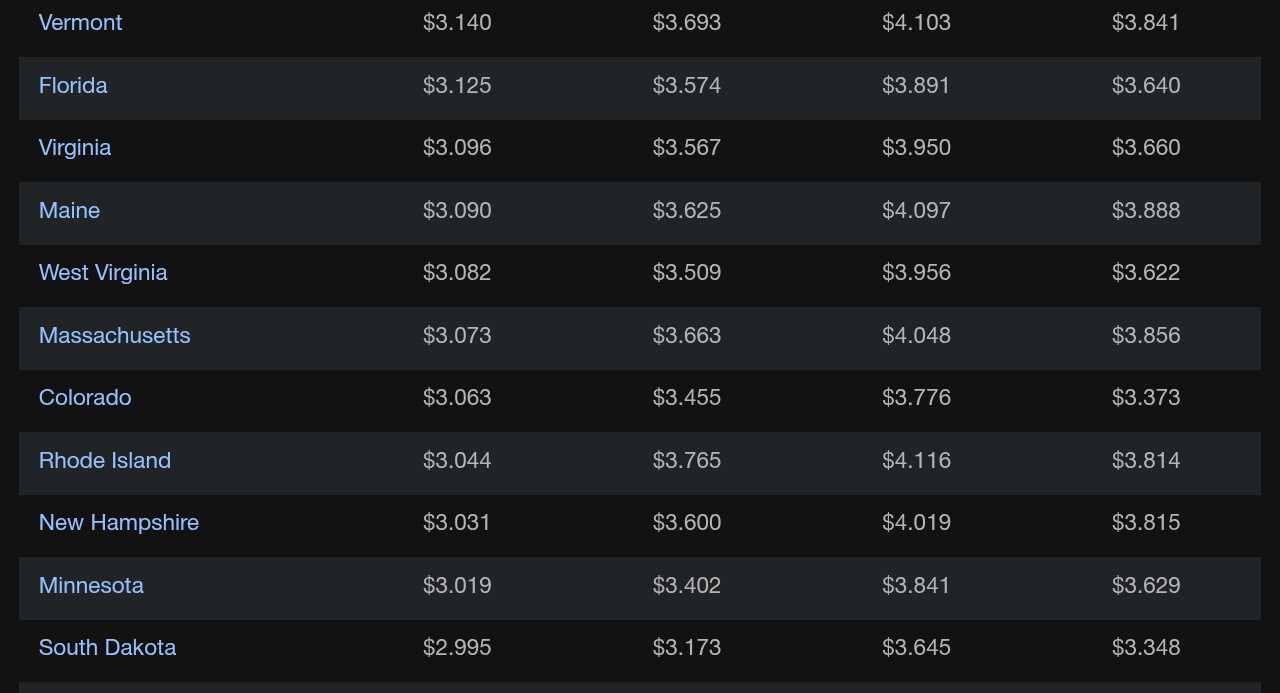The image size is (1280, 693).
Task: Click Colorado's $3.373 price value
Action: [x=1146, y=398]
